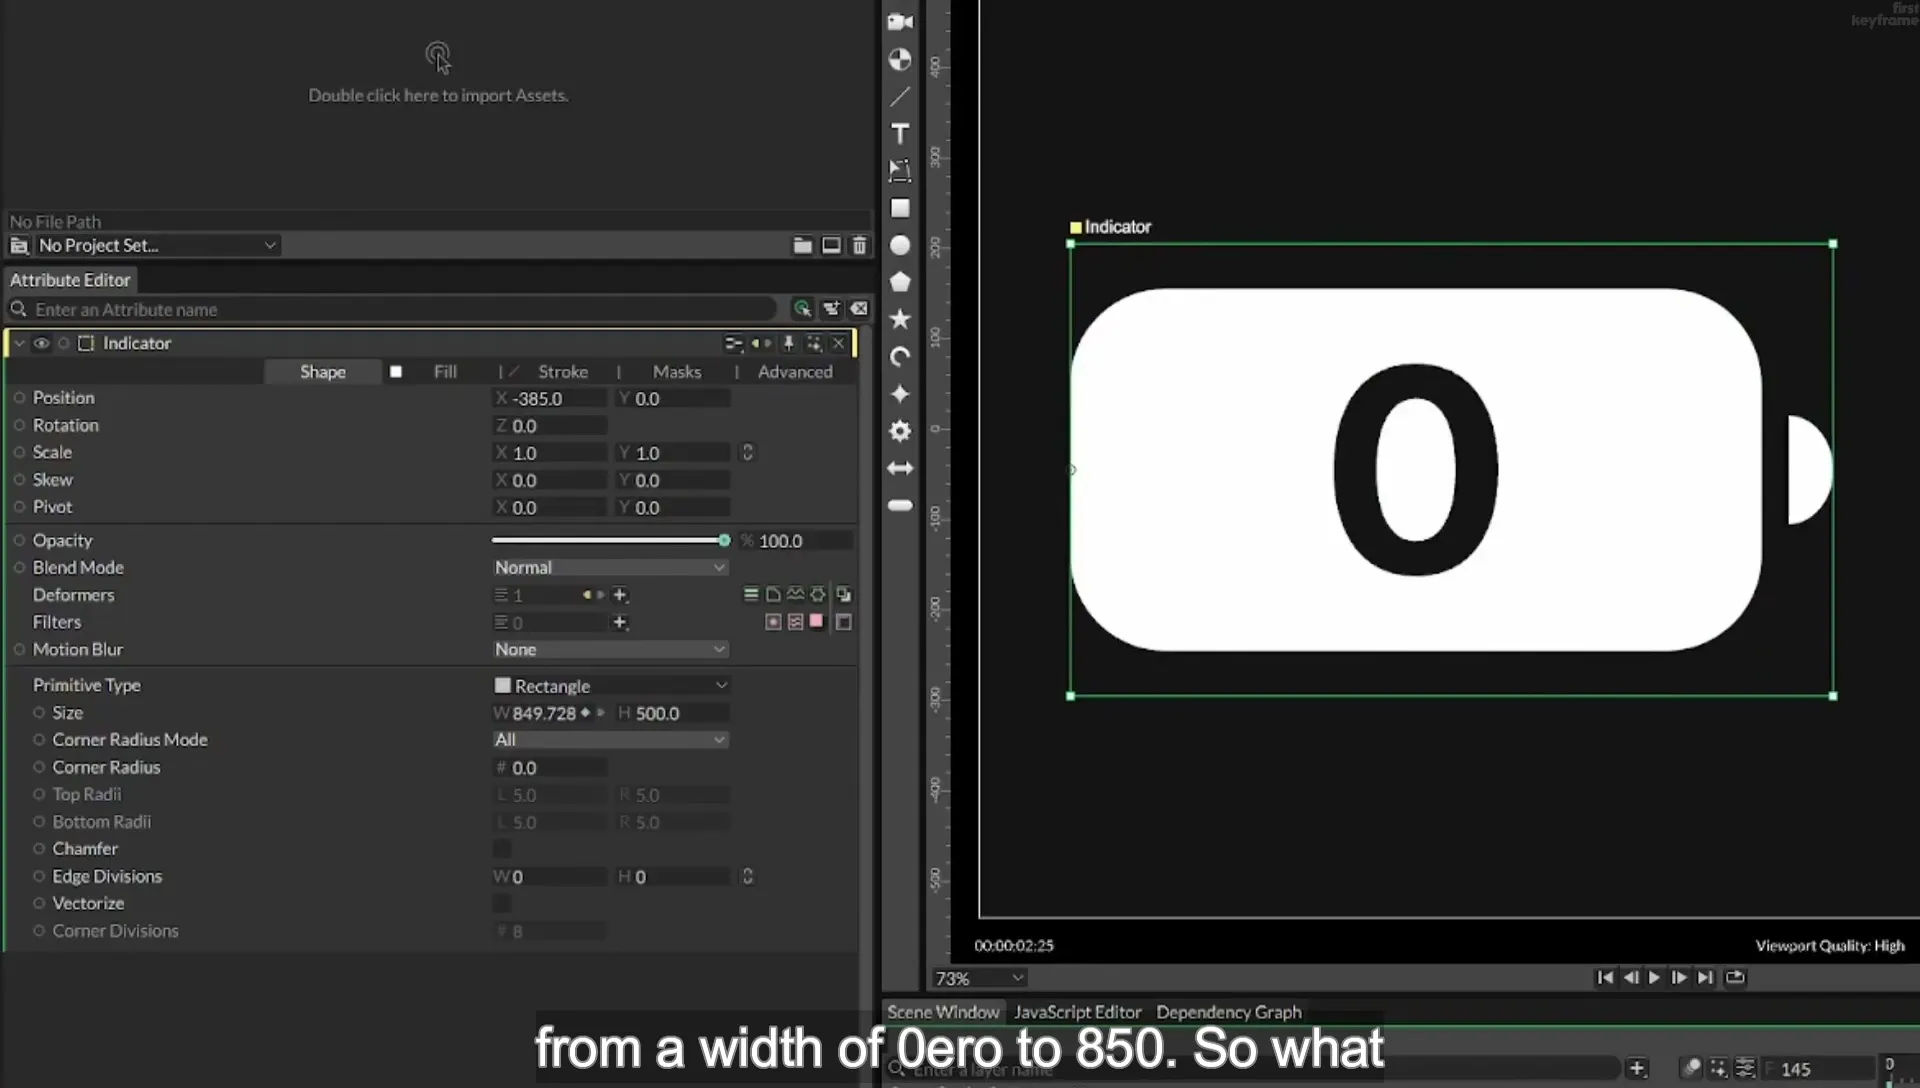Viewport: 1920px width, 1088px height.
Task: Select the four-point Super Shape tool
Action: pyautogui.click(x=900, y=394)
